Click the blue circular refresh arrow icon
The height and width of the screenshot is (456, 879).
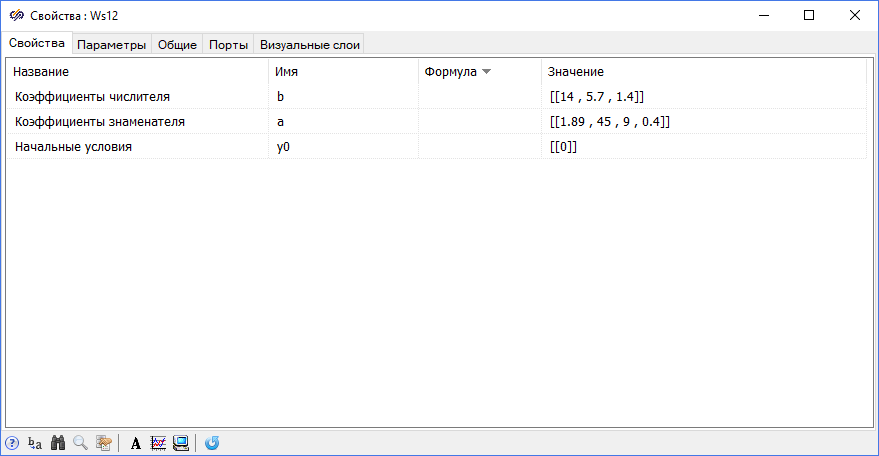pos(212,443)
